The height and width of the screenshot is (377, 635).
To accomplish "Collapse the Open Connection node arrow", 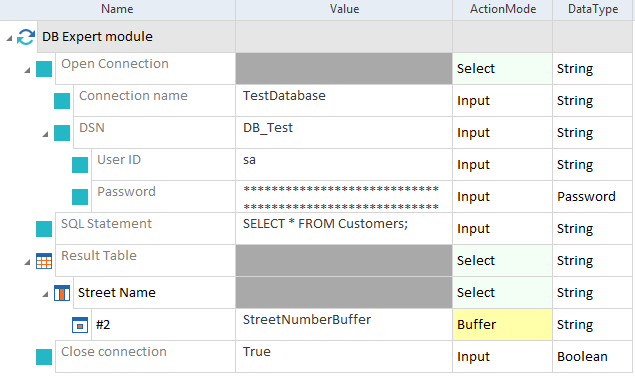I will click(27, 70).
